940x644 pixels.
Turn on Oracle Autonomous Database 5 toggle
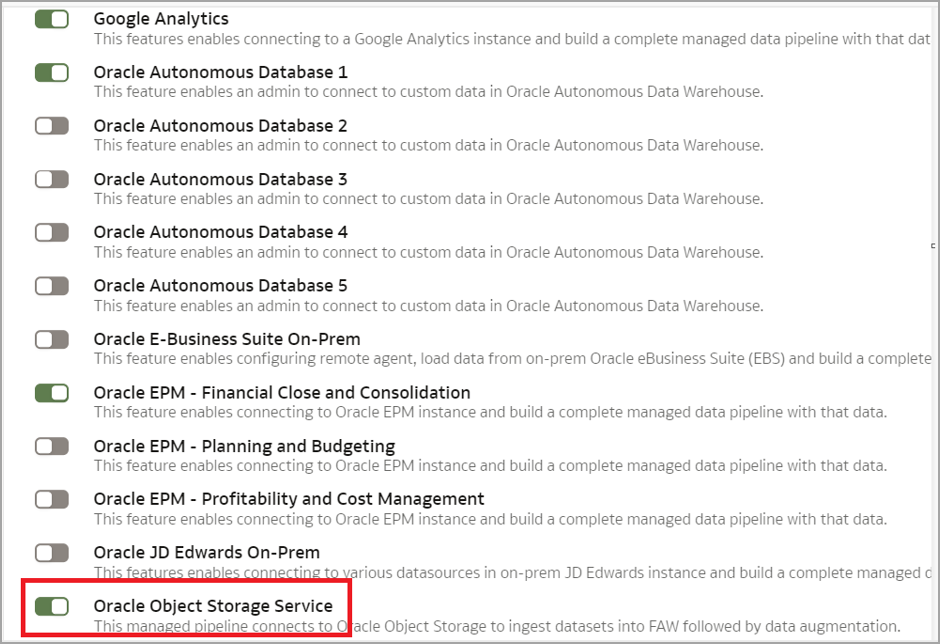(x=51, y=286)
